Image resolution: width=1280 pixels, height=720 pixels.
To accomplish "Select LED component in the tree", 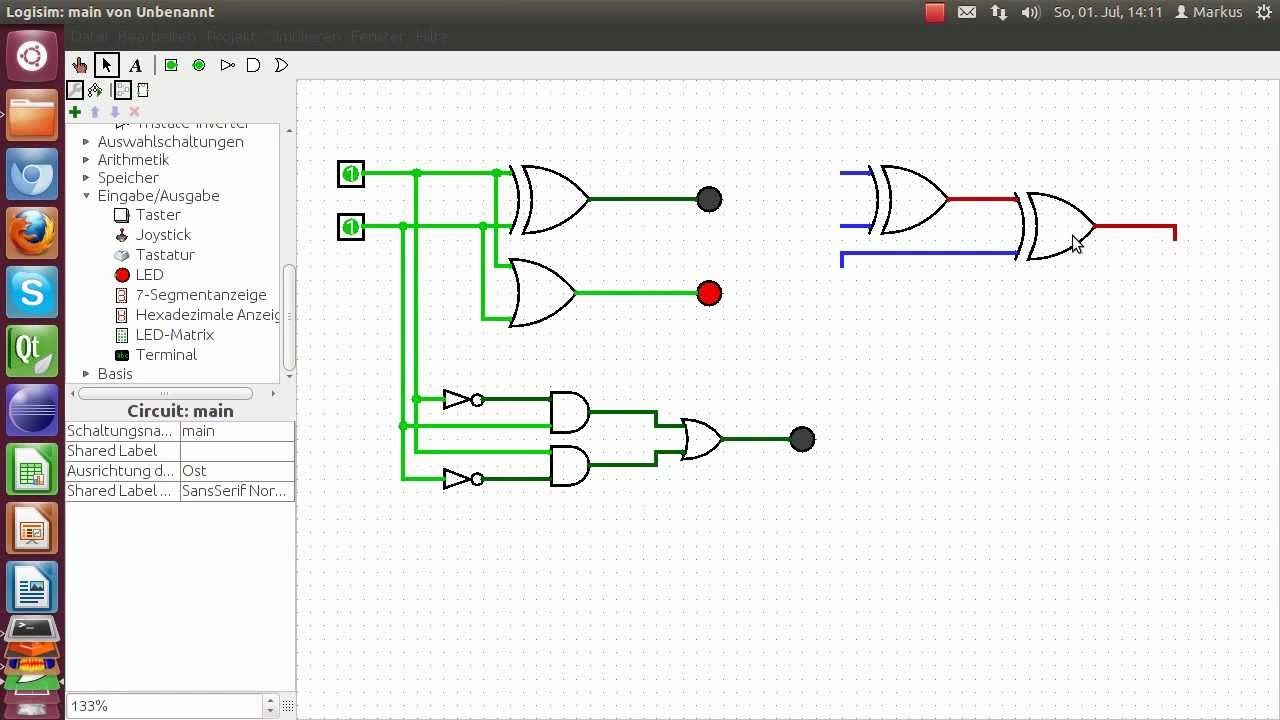I will coord(149,275).
